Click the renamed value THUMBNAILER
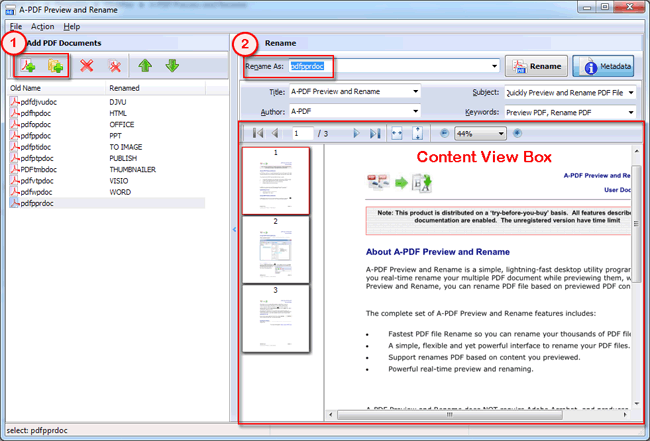 pyautogui.click(x=133, y=170)
